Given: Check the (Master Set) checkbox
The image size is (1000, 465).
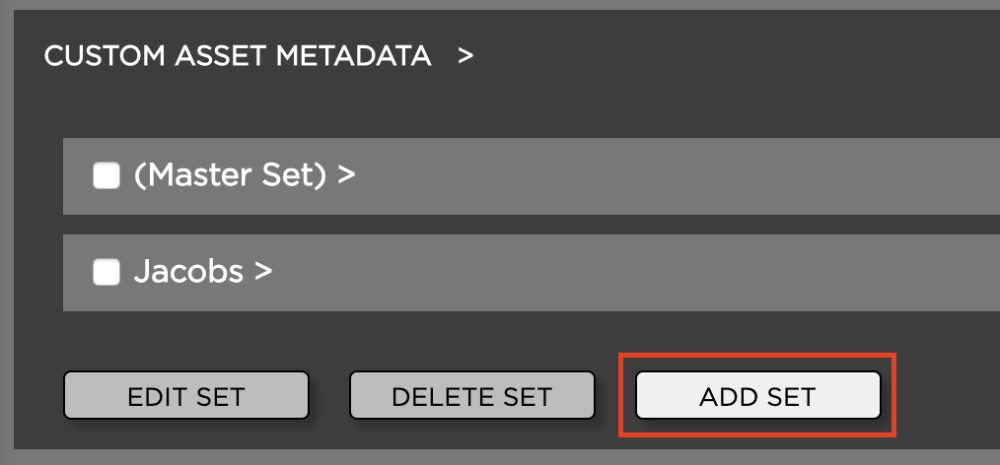Looking at the screenshot, I should [x=106, y=177].
